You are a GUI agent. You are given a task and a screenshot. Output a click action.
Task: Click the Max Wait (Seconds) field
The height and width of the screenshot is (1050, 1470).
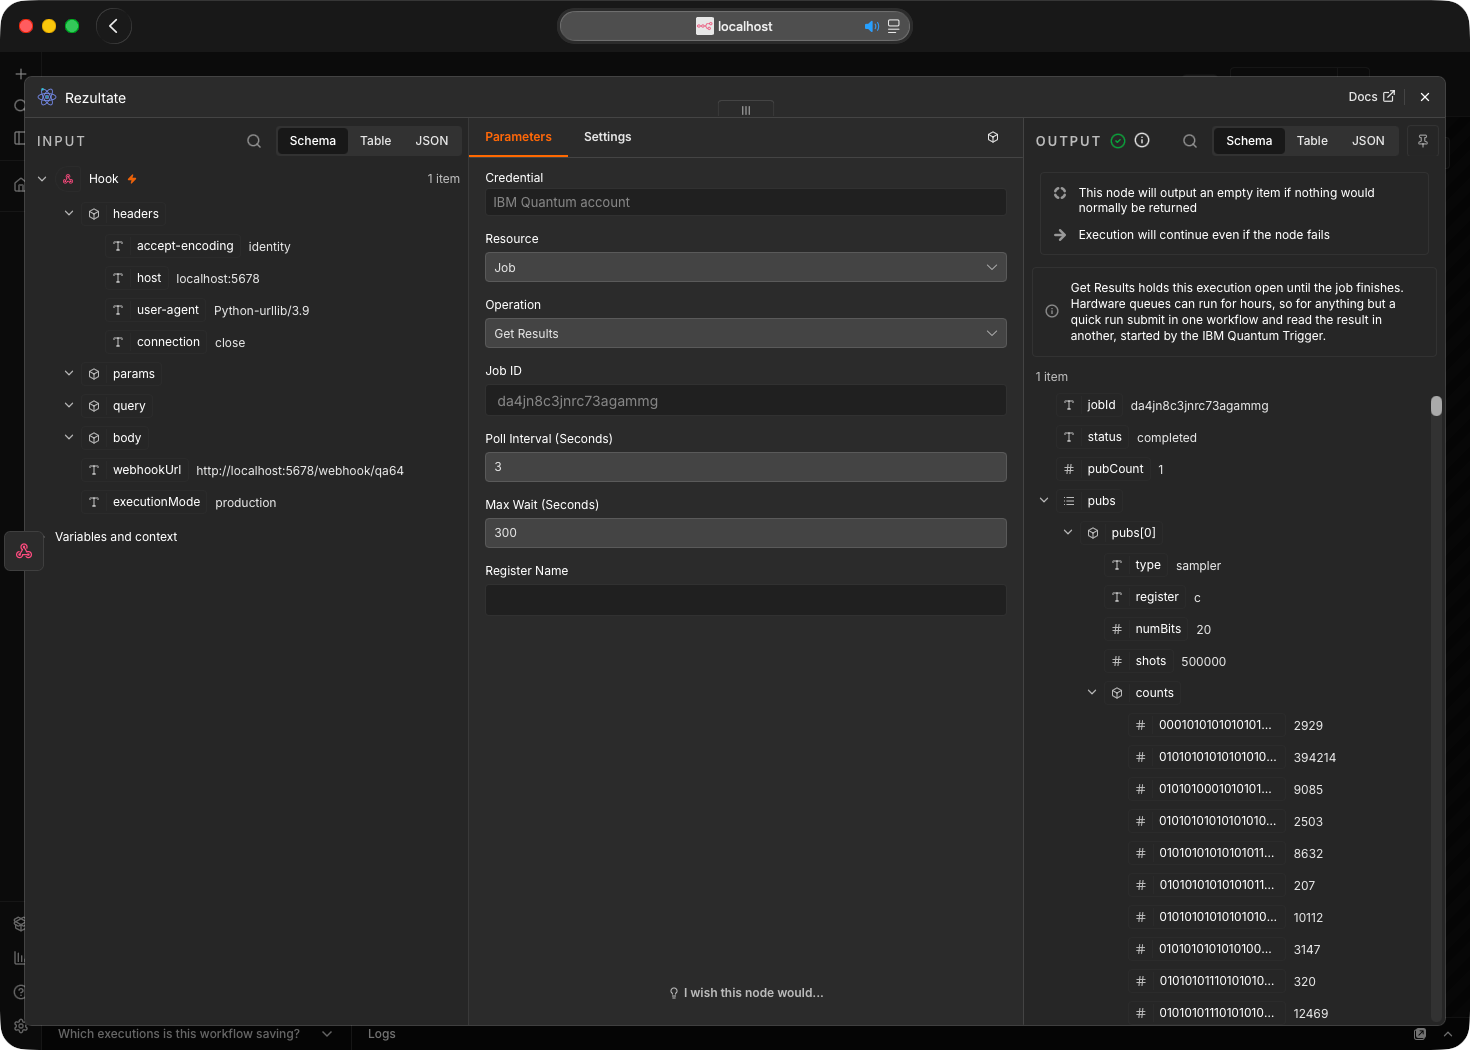[746, 533]
